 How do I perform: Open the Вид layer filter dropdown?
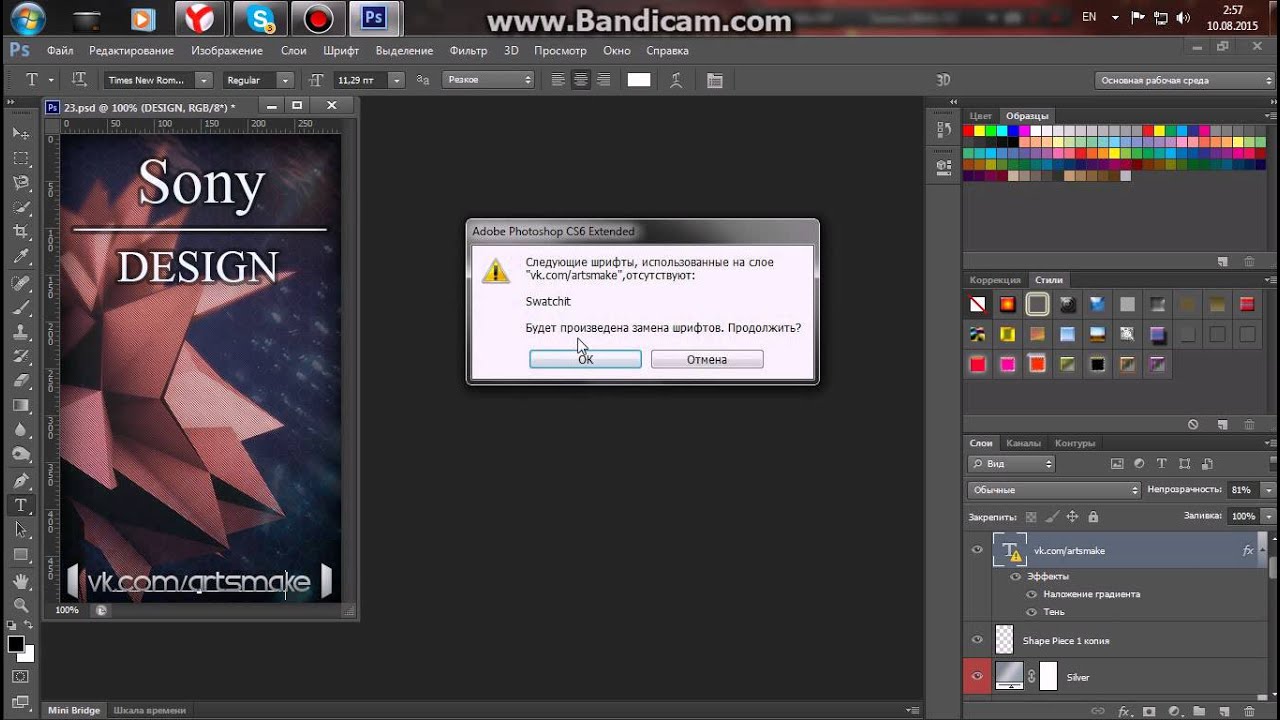1011,464
